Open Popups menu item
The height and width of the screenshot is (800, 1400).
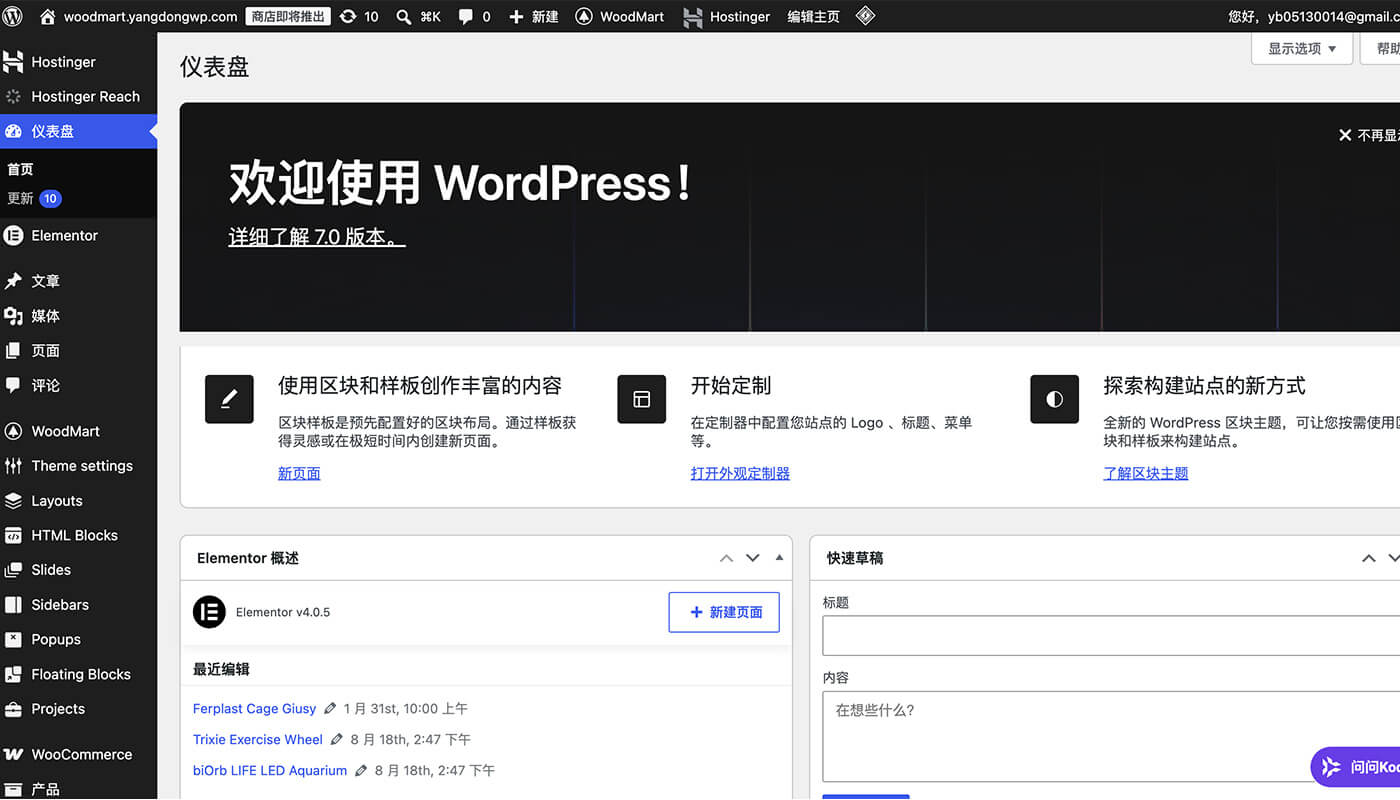tap(78, 639)
